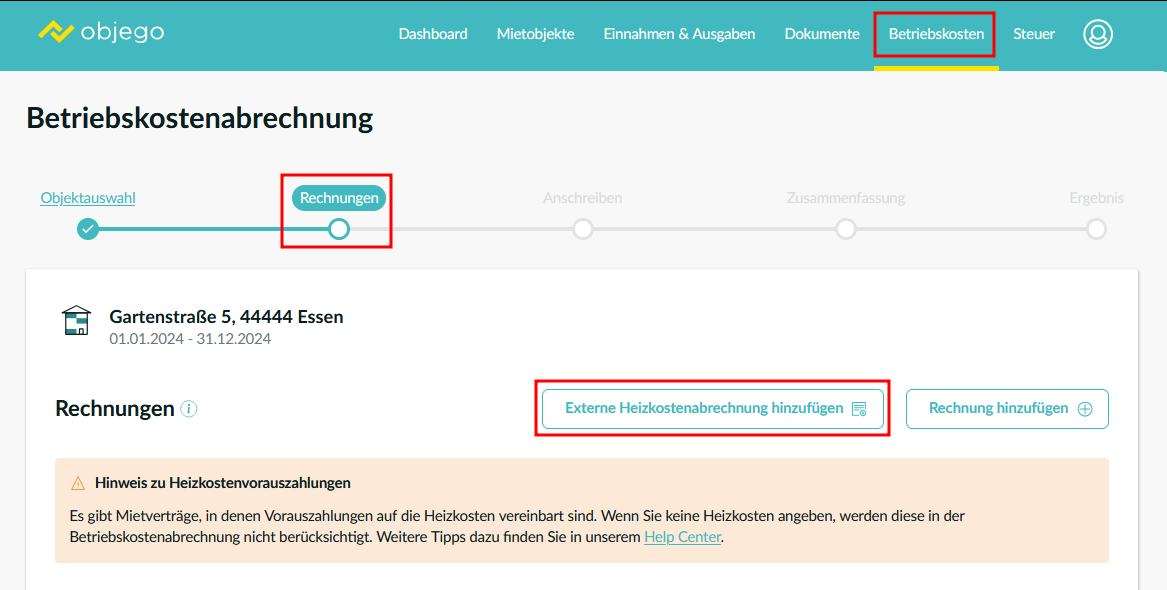The height and width of the screenshot is (590, 1167).
Task: Click the Betriebskostenabrechnung page heading
Action: coord(200,118)
